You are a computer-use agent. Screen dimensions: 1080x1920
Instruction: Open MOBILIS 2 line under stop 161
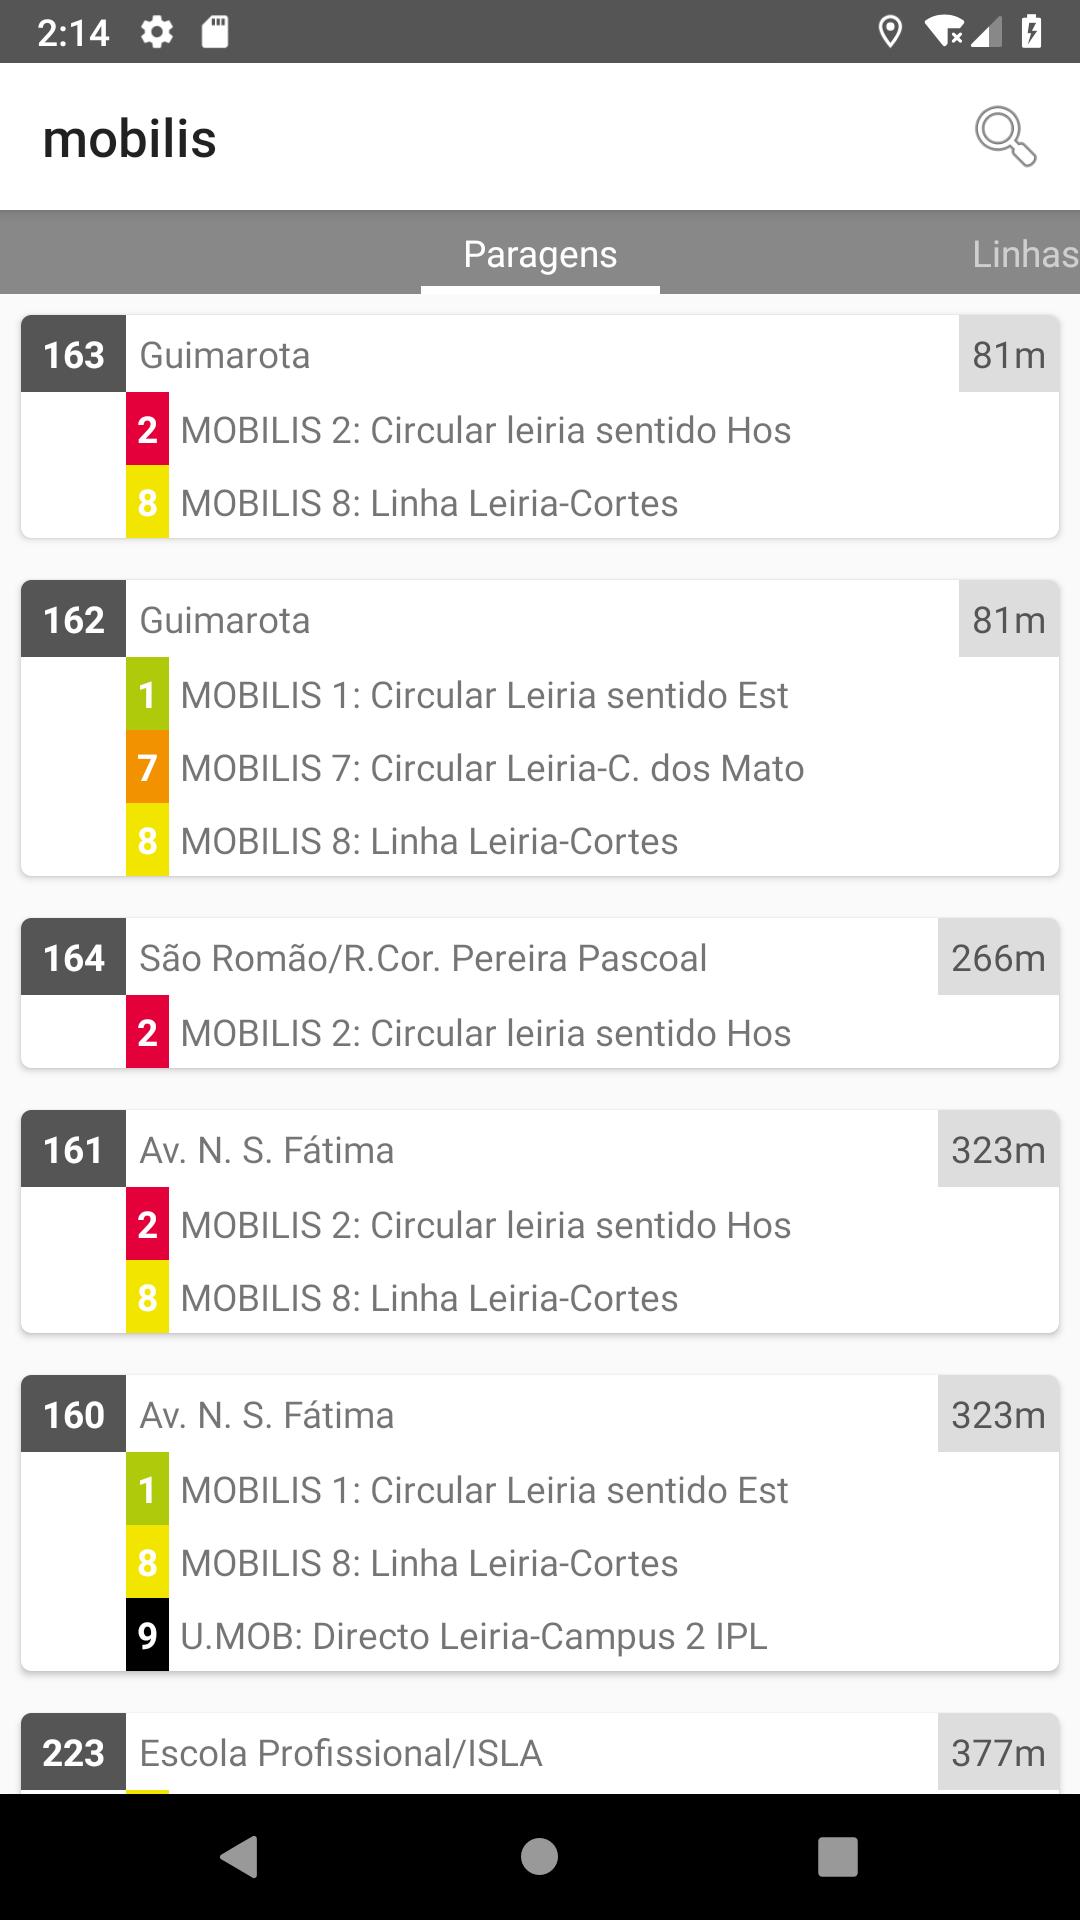point(592,1225)
